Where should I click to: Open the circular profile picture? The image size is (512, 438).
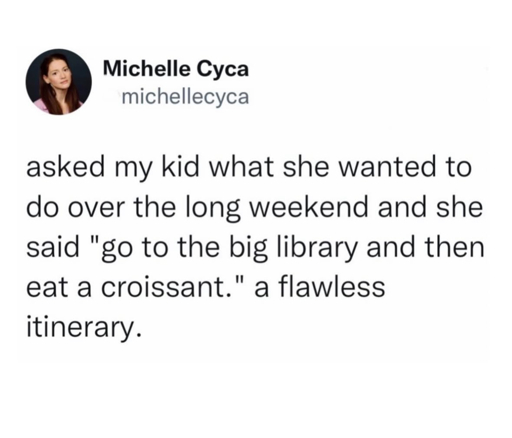59,82
